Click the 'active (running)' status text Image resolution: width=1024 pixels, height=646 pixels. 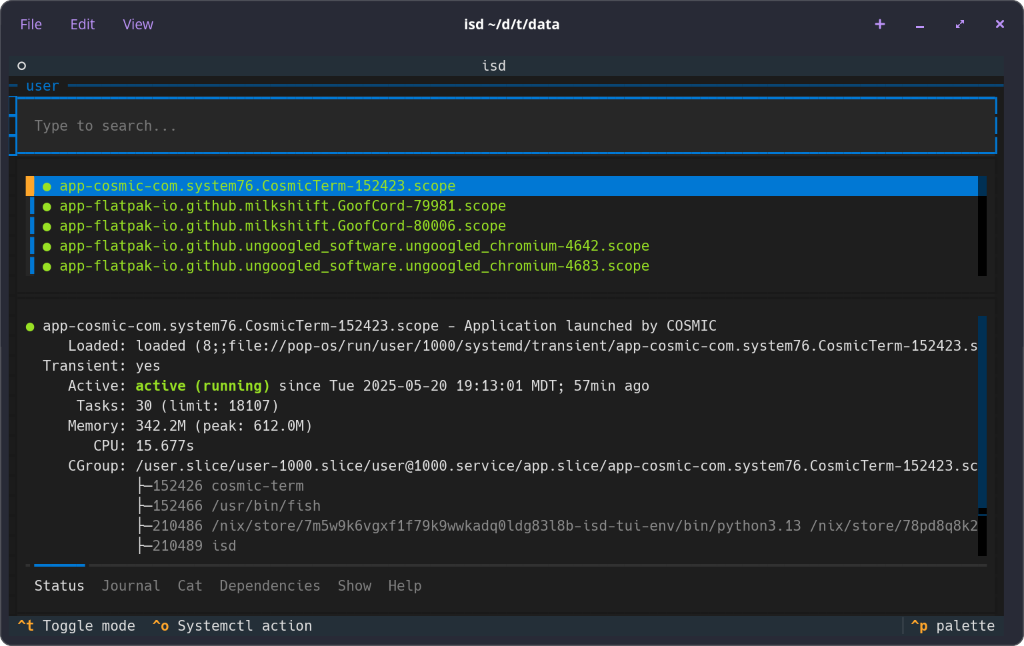click(202, 386)
